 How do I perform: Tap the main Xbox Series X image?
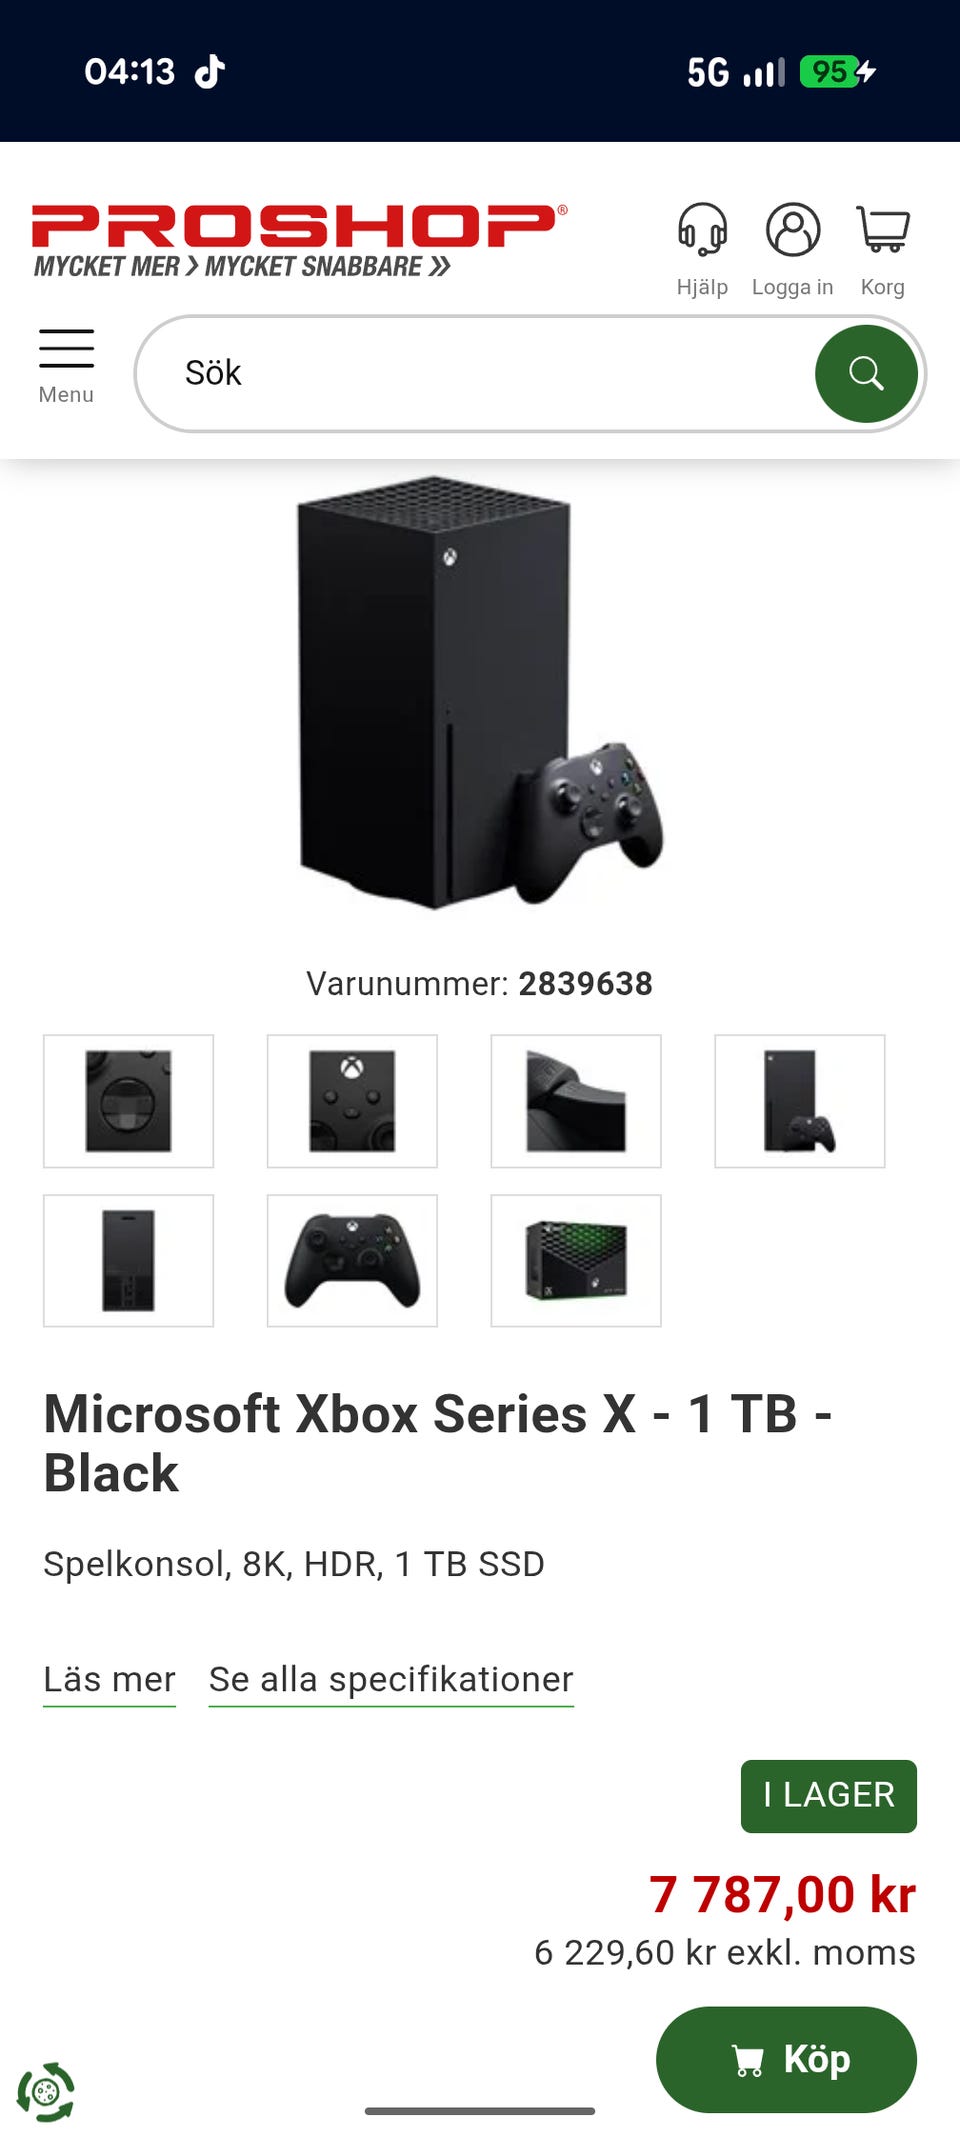click(x=480, y=692)
